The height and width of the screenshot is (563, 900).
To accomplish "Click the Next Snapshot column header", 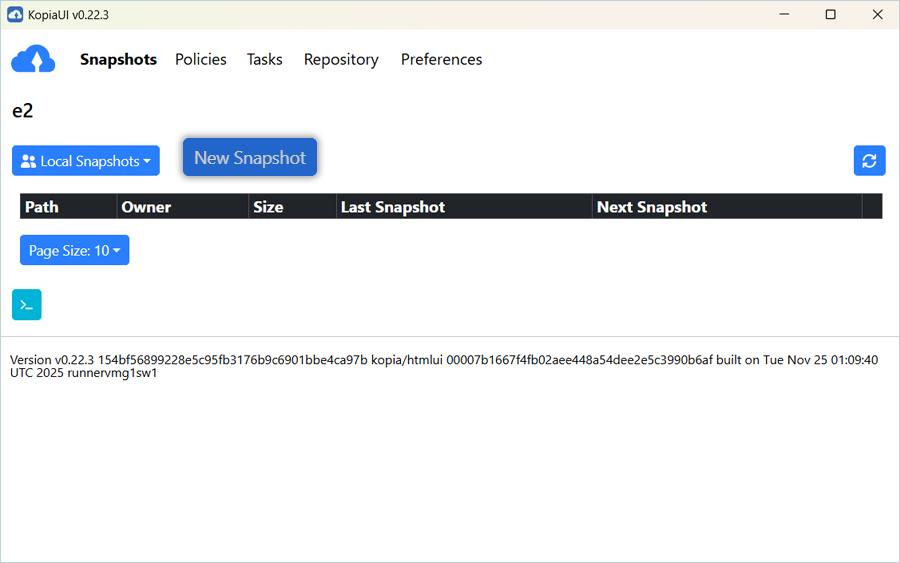I will click(652, 207).
